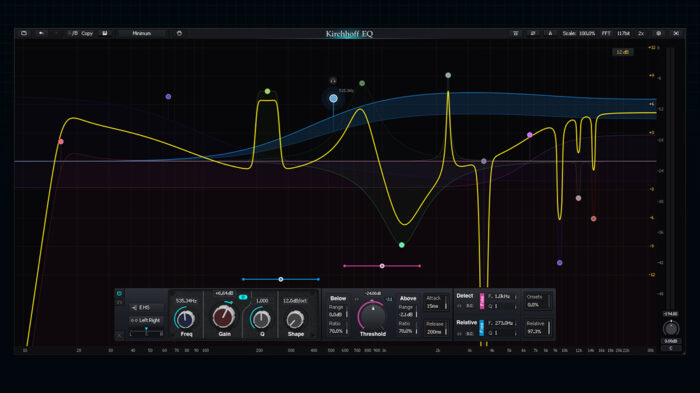Image resolution: width=700 pixels, height=393 pixels.
Task: Toggle the cyan dynamic link switch near Gain
Action: (x=243, y=297)
